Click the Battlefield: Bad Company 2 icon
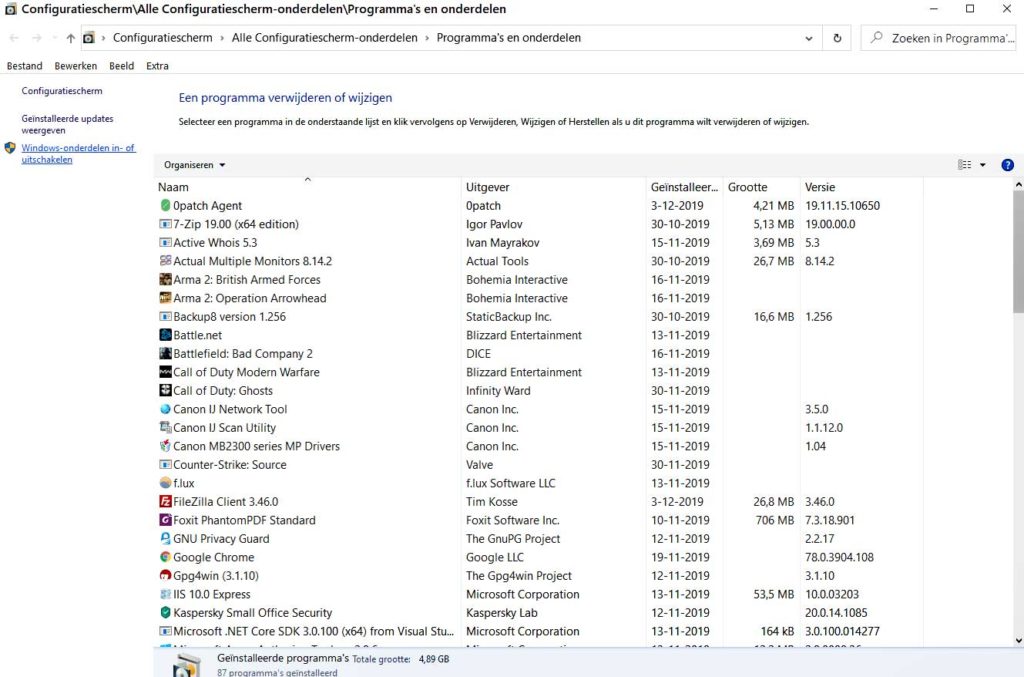 click(x=165, y=353)
